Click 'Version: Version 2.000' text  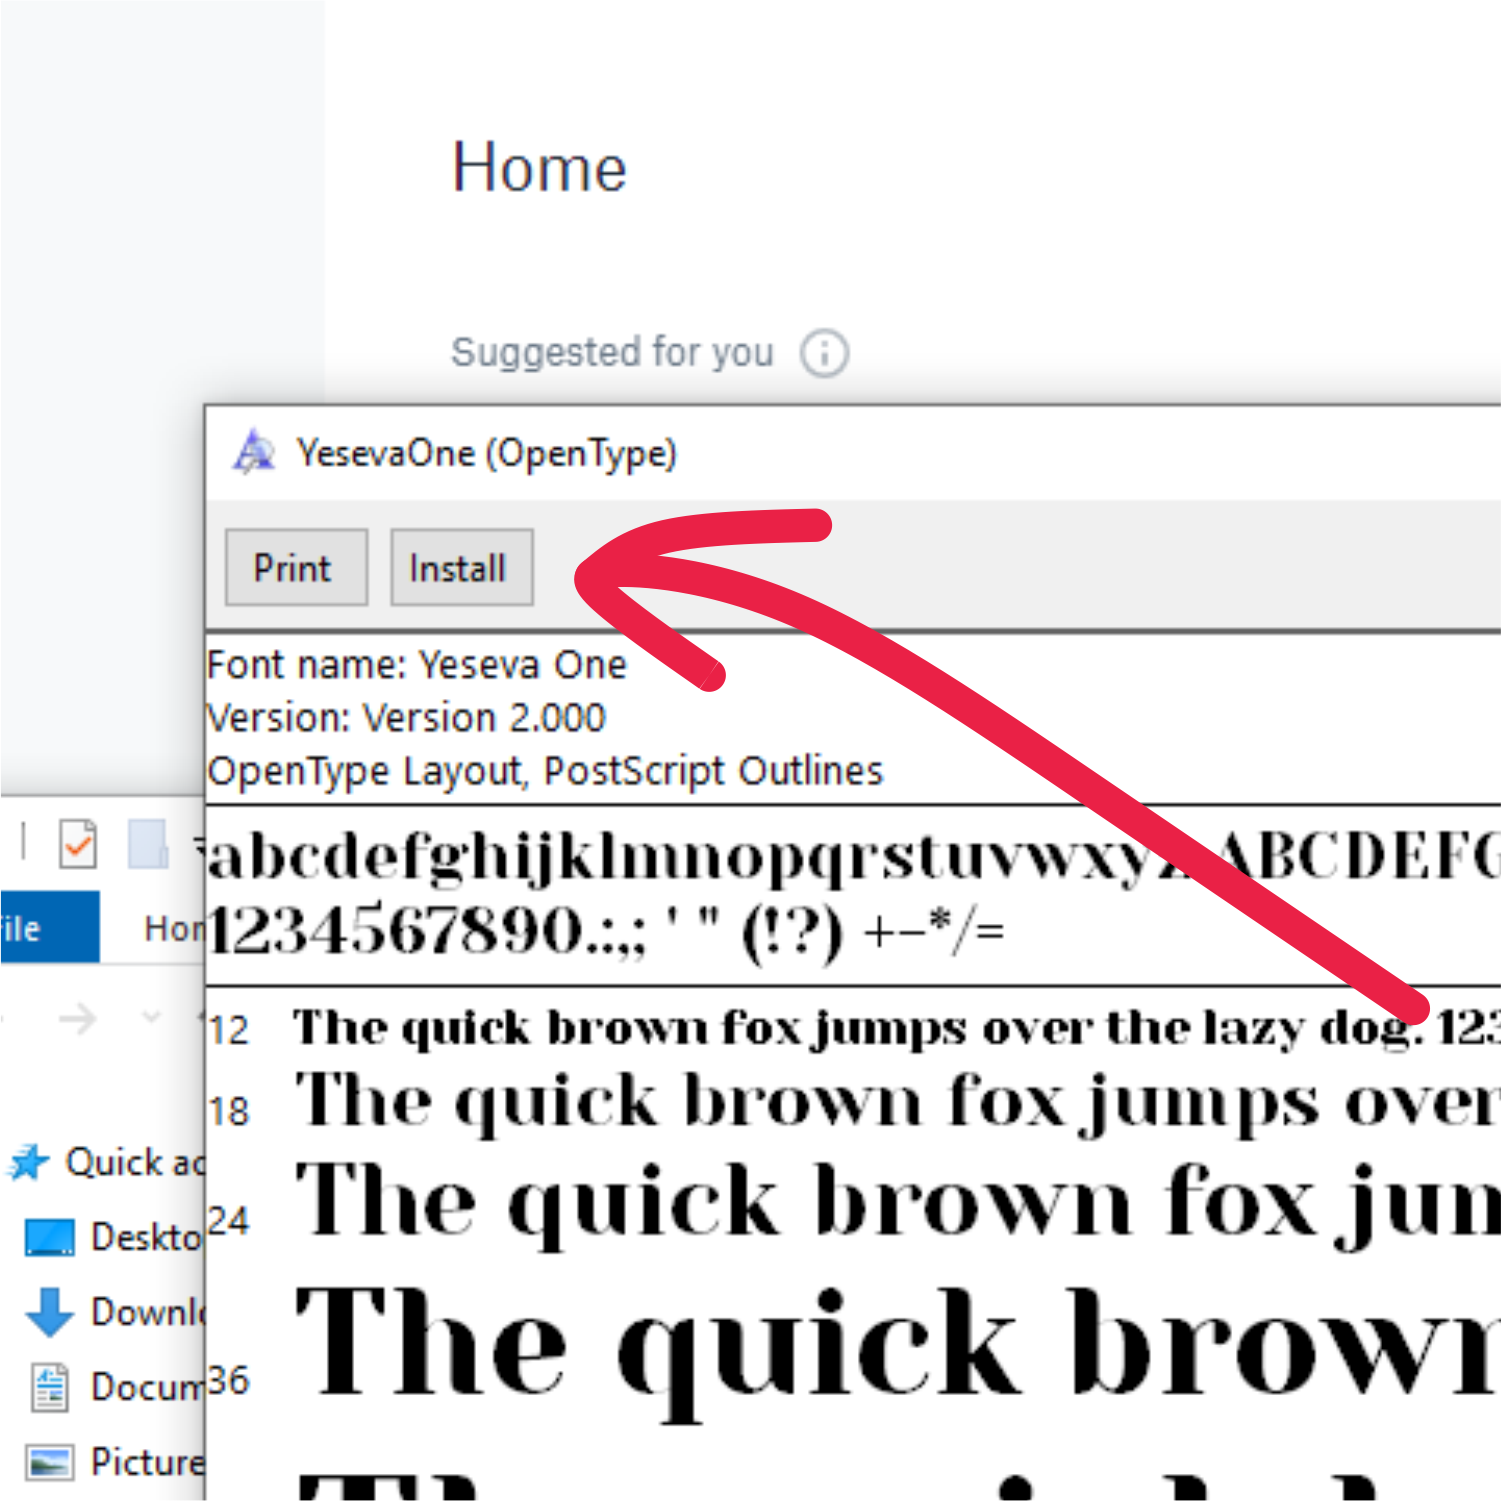pyautogui.click(x=406, y=718)
